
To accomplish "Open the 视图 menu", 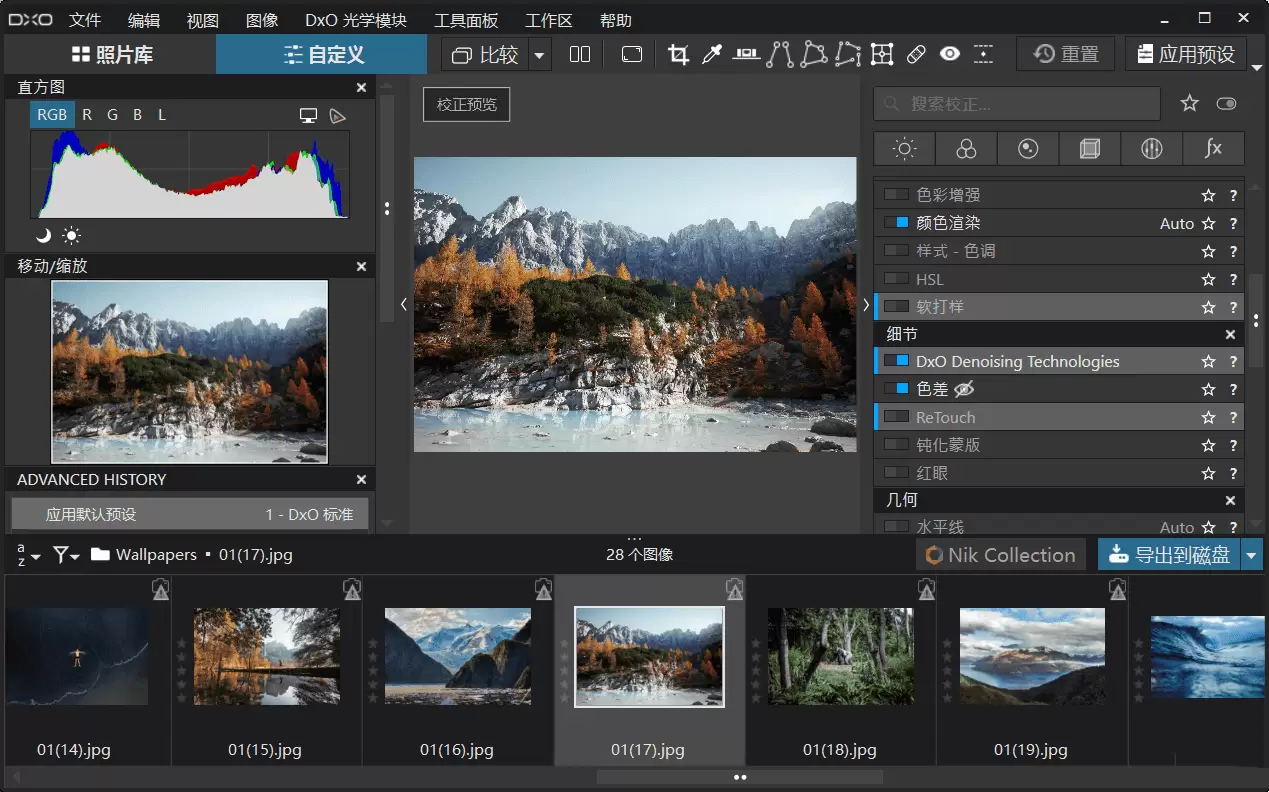I will (x=202, y=20).
